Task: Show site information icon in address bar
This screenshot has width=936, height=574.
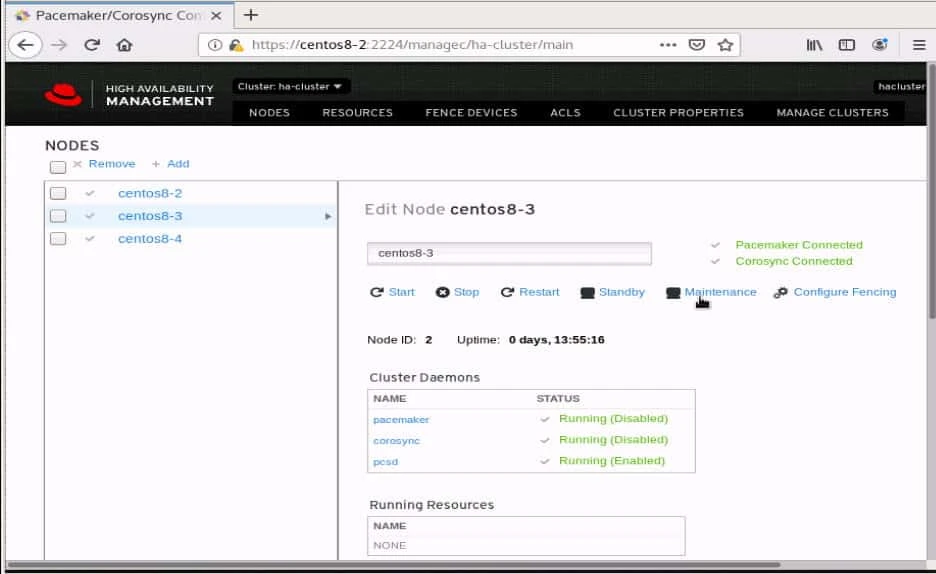Action: (215, 45)
